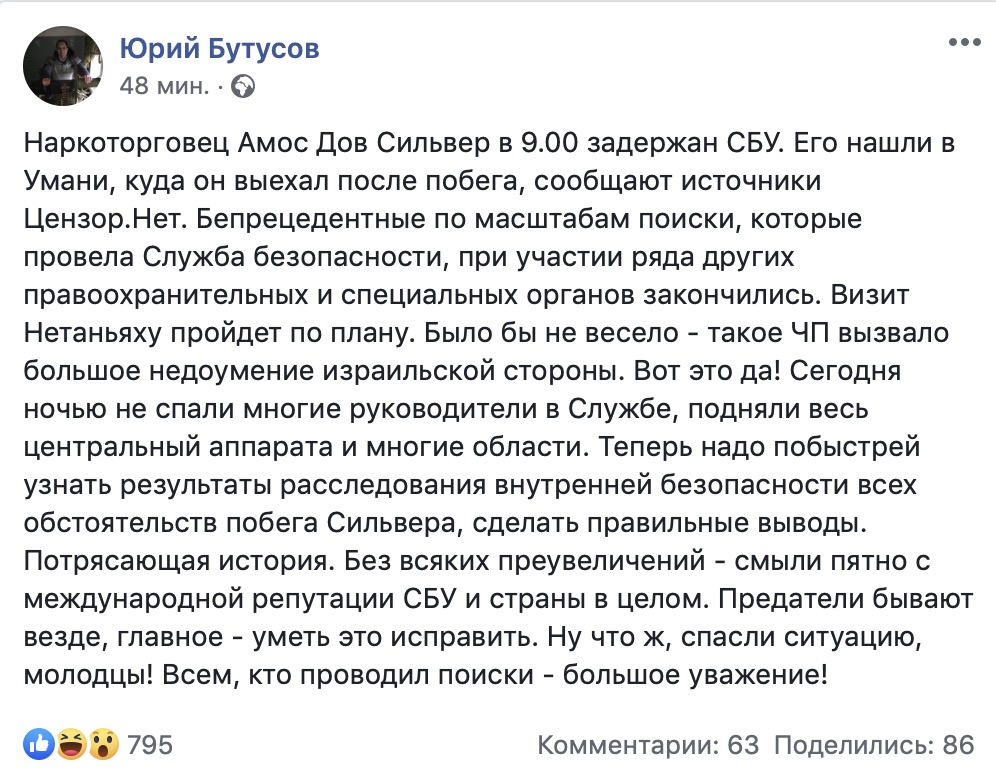This screenshot has height=780, width=996.
Task: Click the blue Like reaction icon
Action: [x=39, y=744]
